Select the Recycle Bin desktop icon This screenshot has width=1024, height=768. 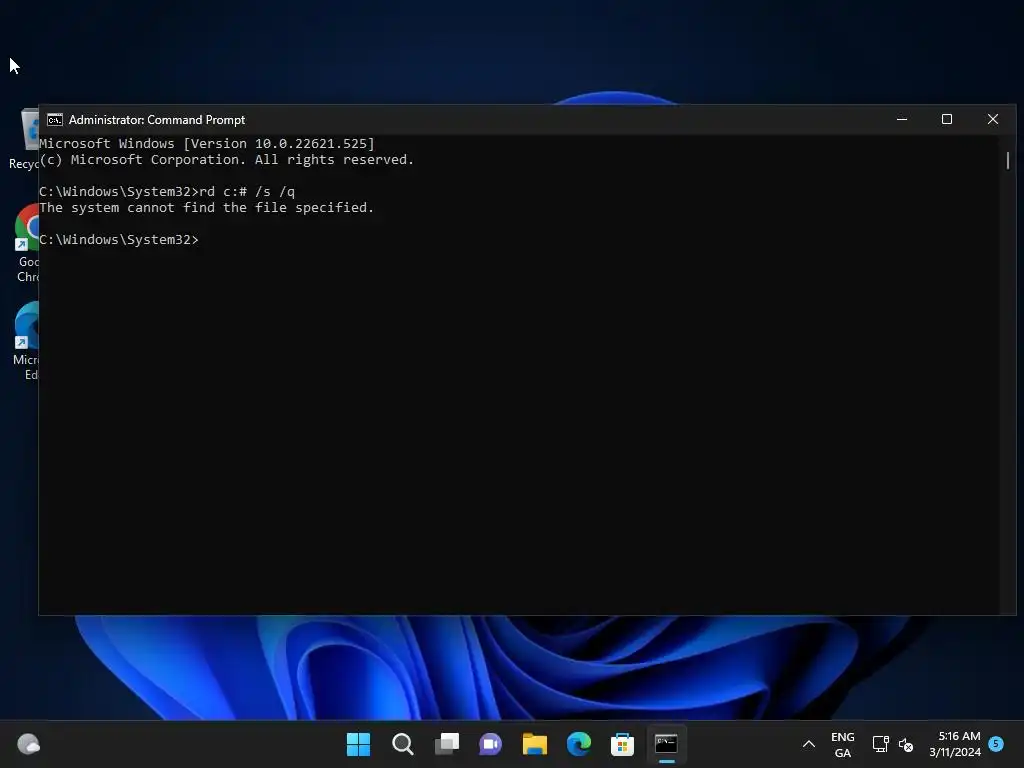pos(25,140)
